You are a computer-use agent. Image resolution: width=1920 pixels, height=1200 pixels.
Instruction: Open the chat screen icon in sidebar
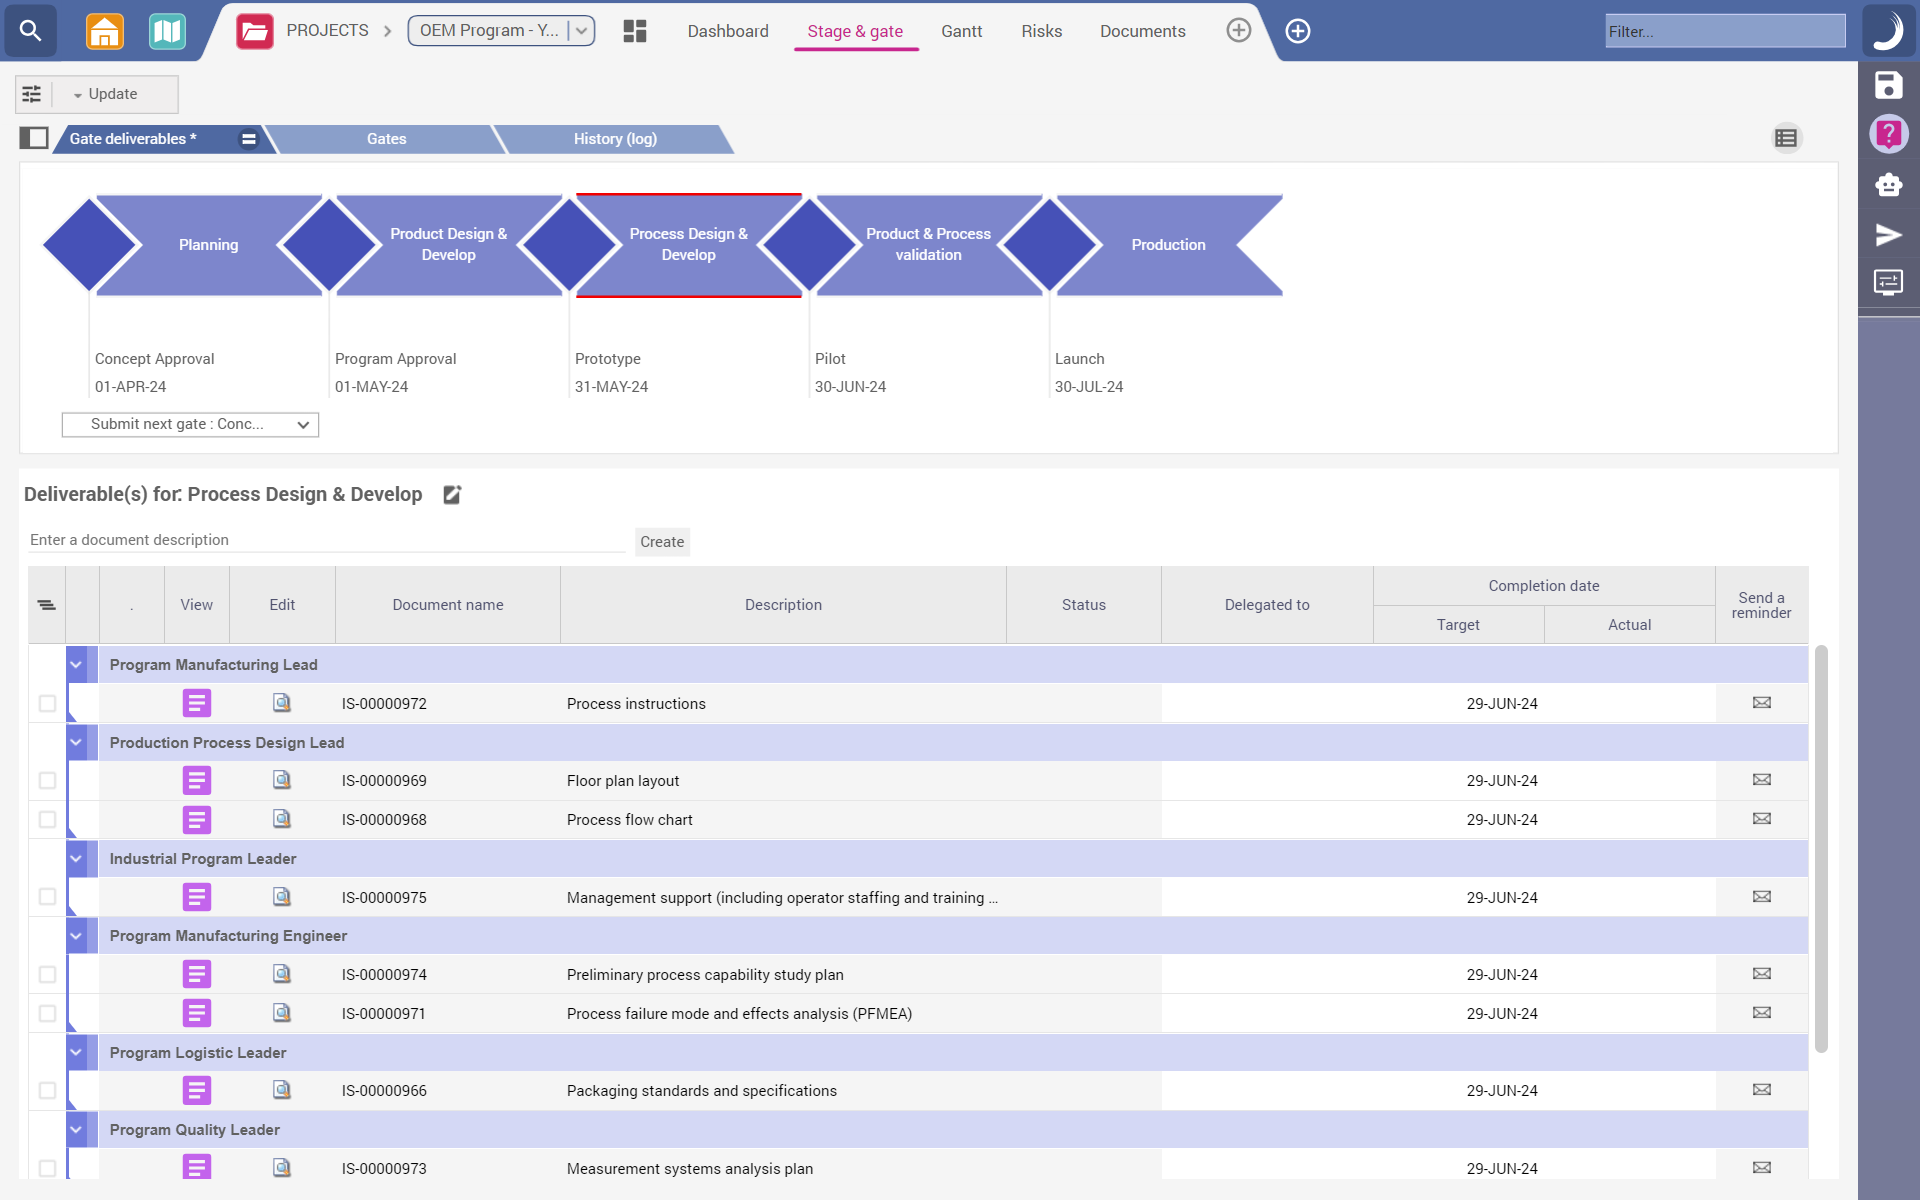(1887, 283)
